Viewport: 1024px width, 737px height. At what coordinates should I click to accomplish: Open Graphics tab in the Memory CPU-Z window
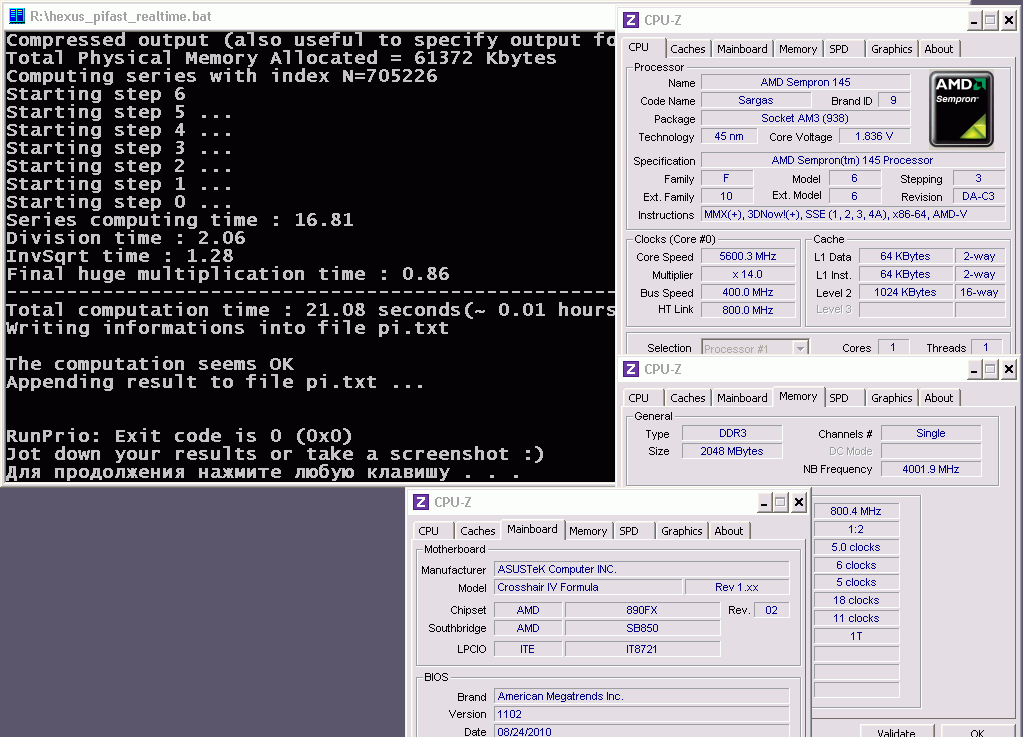891,398
